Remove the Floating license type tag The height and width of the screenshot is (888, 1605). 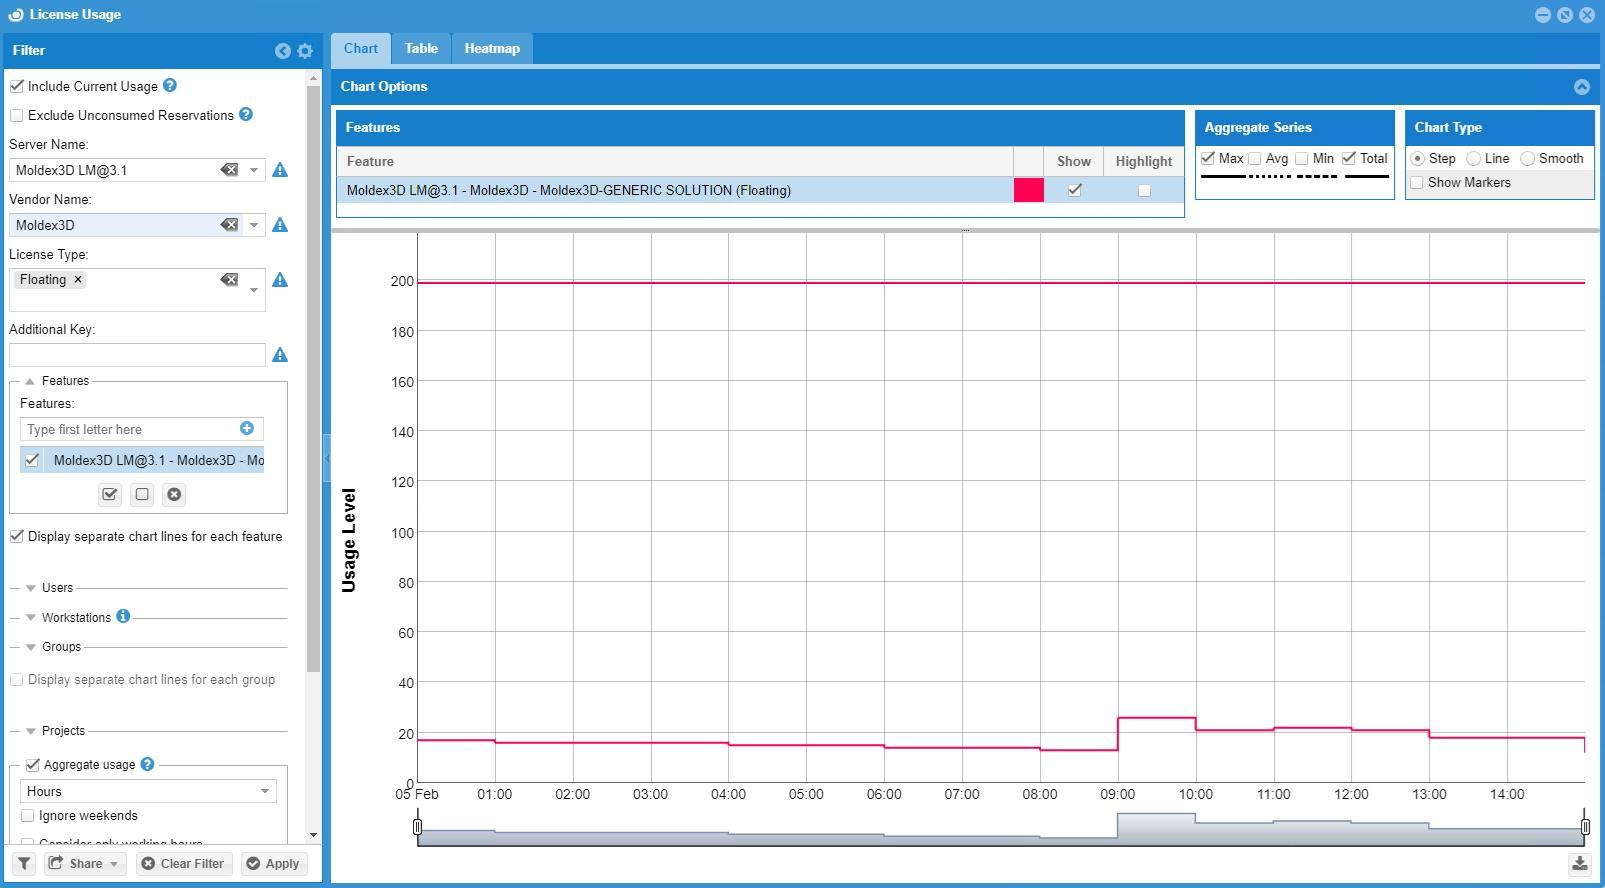tap(78, 280)
